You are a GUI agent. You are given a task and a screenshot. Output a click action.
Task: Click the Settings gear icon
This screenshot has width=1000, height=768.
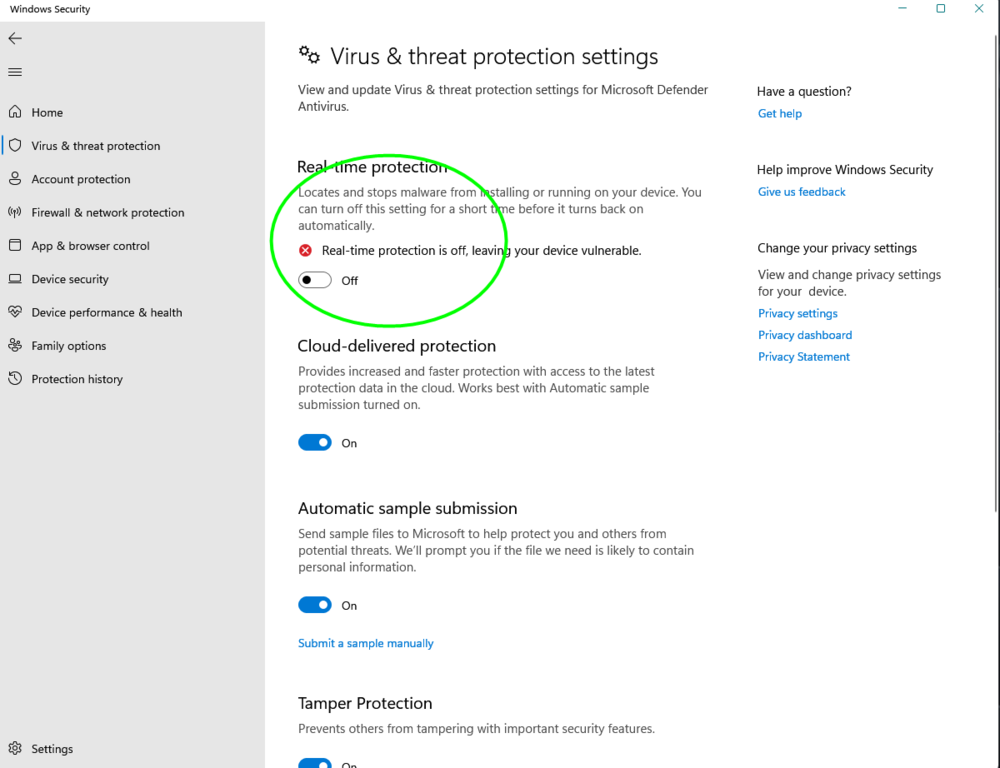pyautogui.click(x=15, y=748)
